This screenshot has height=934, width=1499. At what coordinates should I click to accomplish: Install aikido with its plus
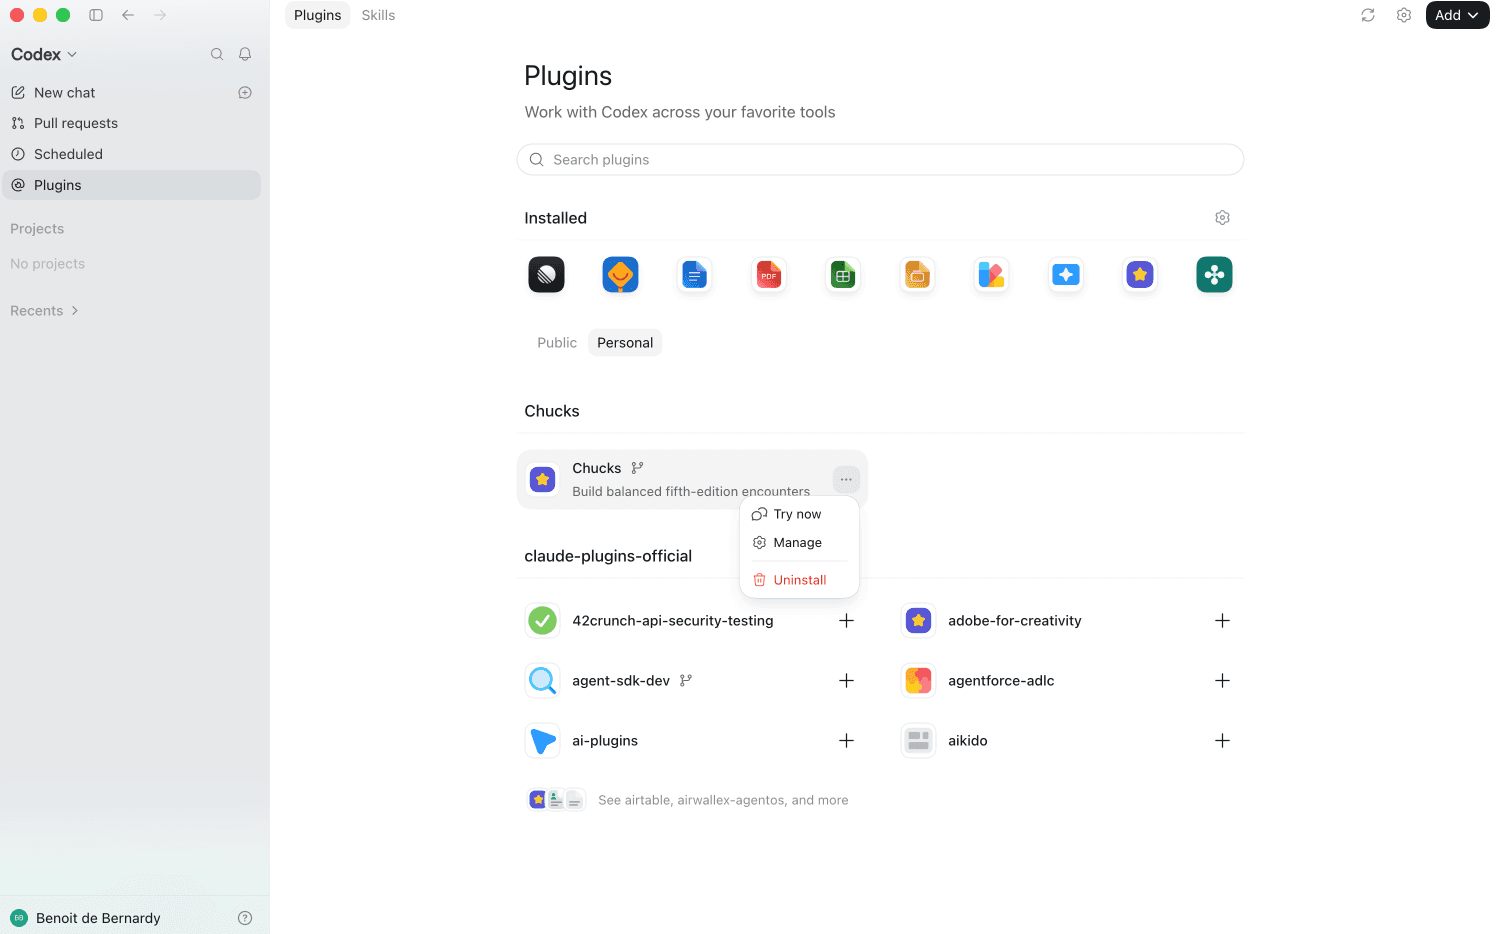(1222, 741)
